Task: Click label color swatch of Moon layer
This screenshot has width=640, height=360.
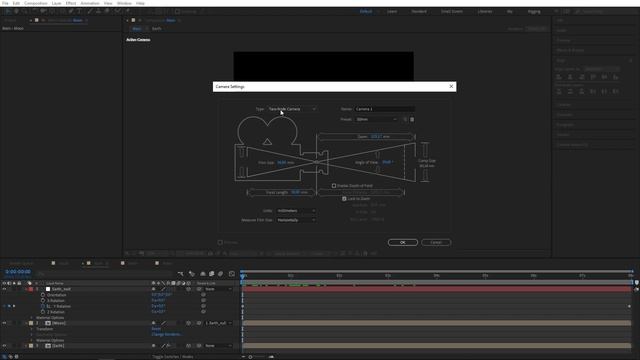Action: click(31, 323)
